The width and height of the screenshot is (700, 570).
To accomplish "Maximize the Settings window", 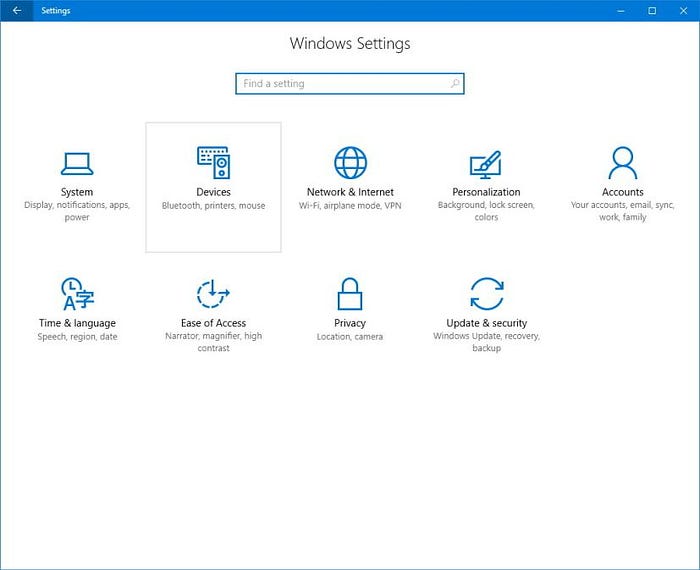I will (x=652, y=10).
